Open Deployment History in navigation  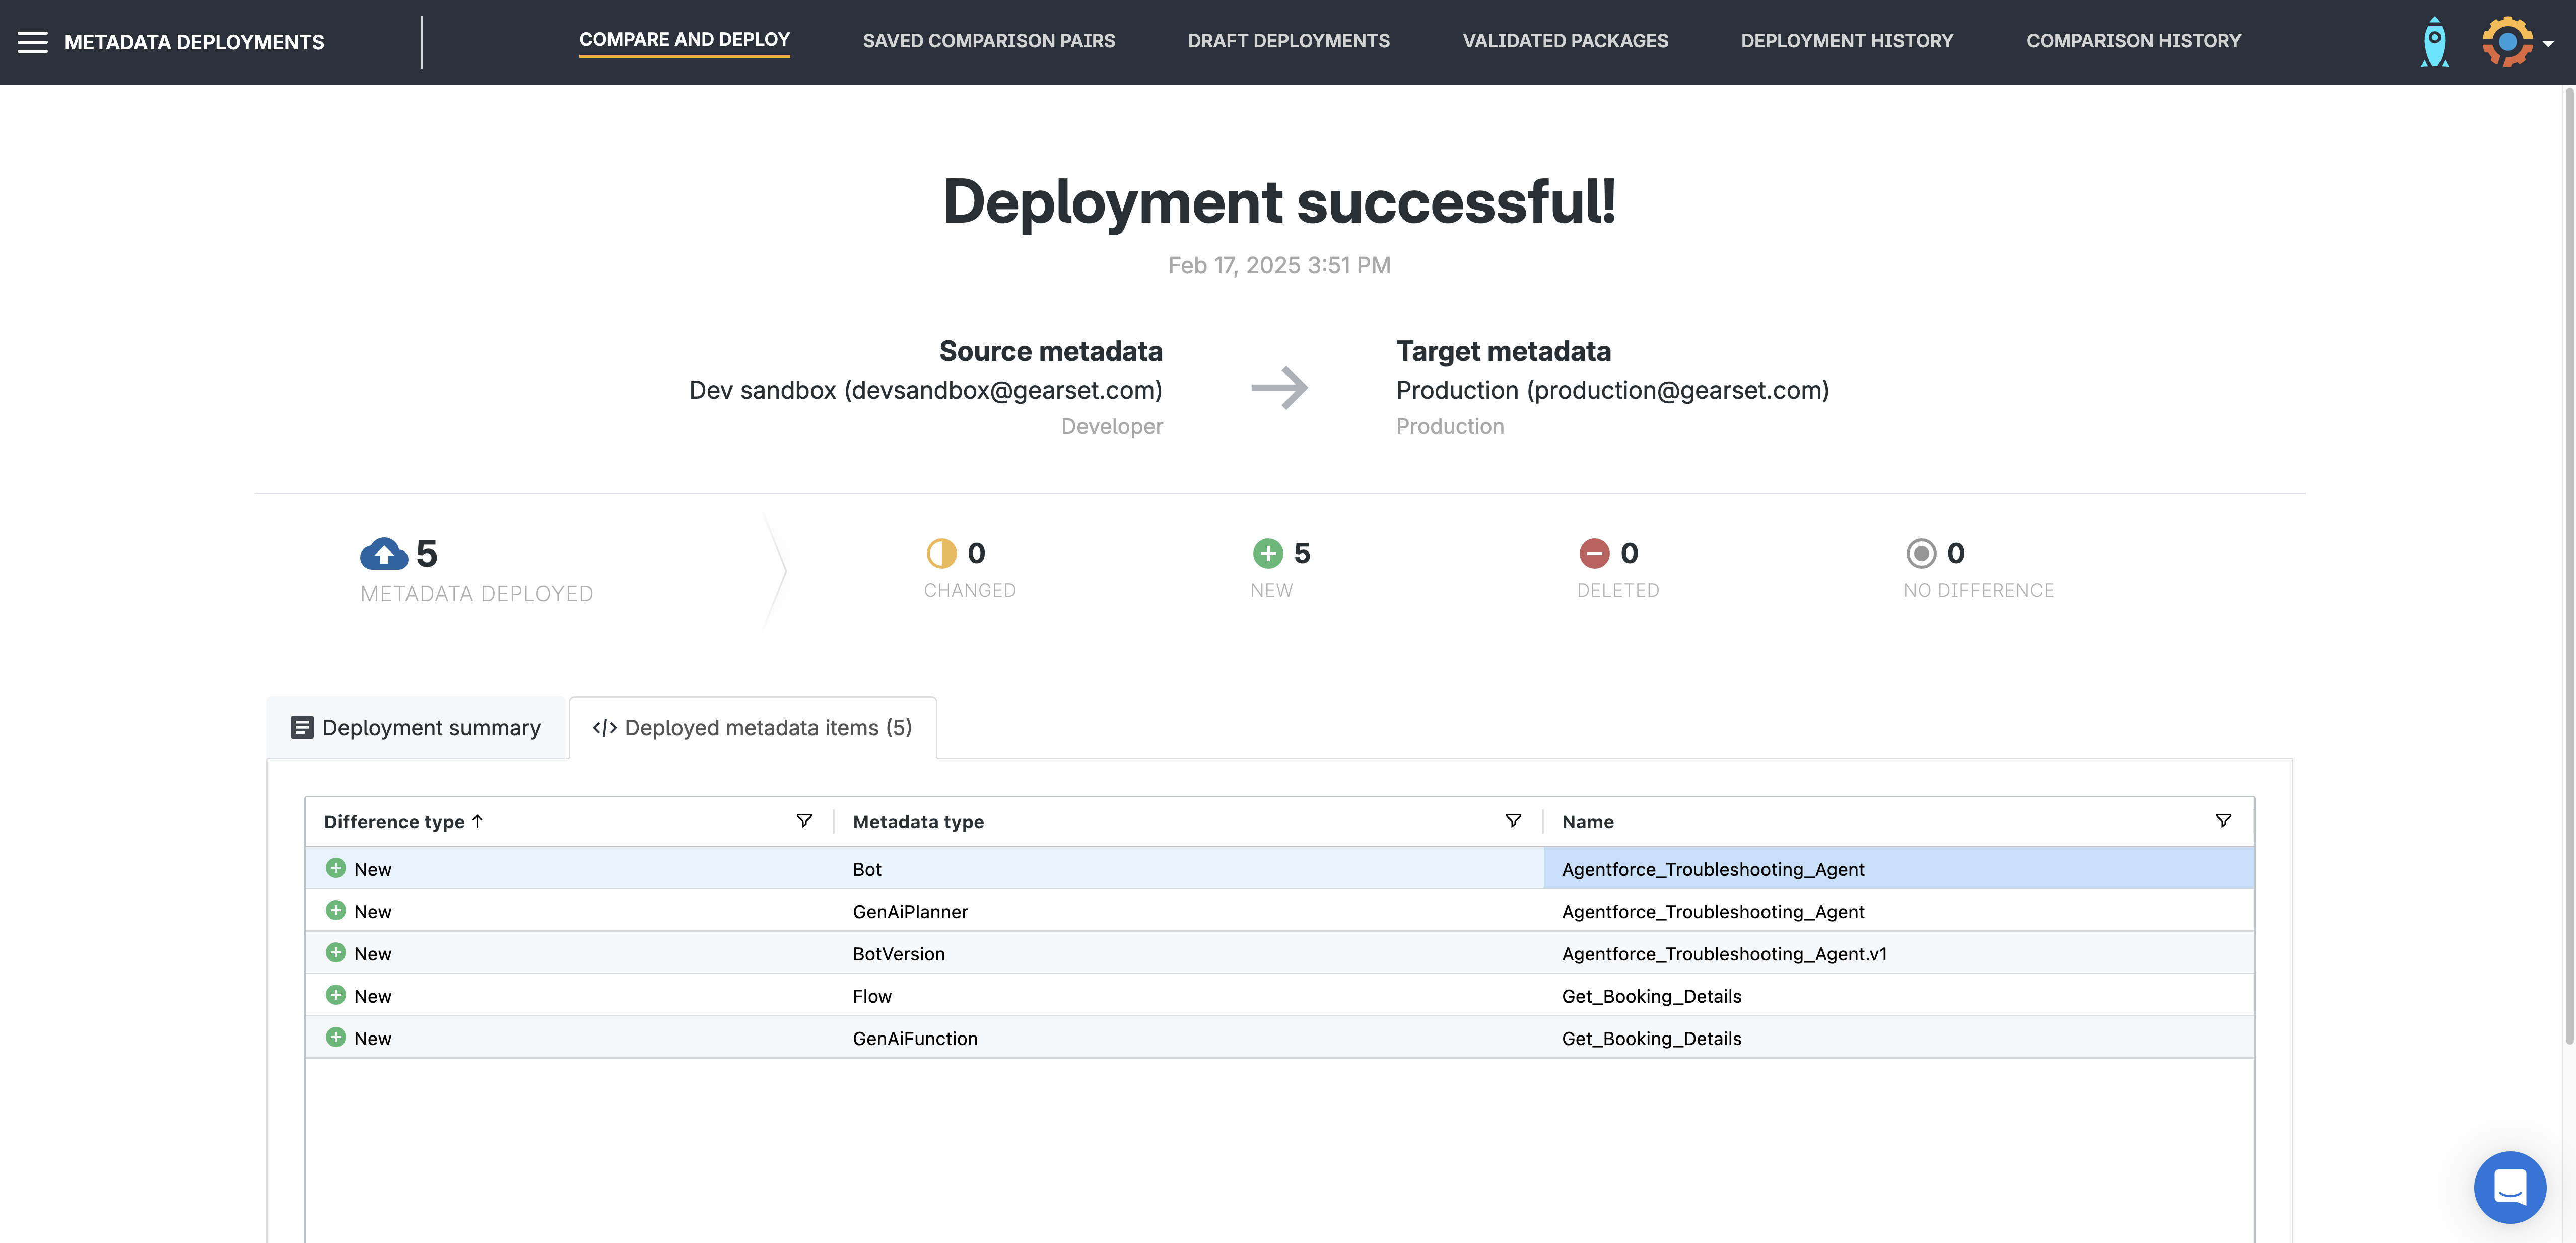pos(1846,41)
